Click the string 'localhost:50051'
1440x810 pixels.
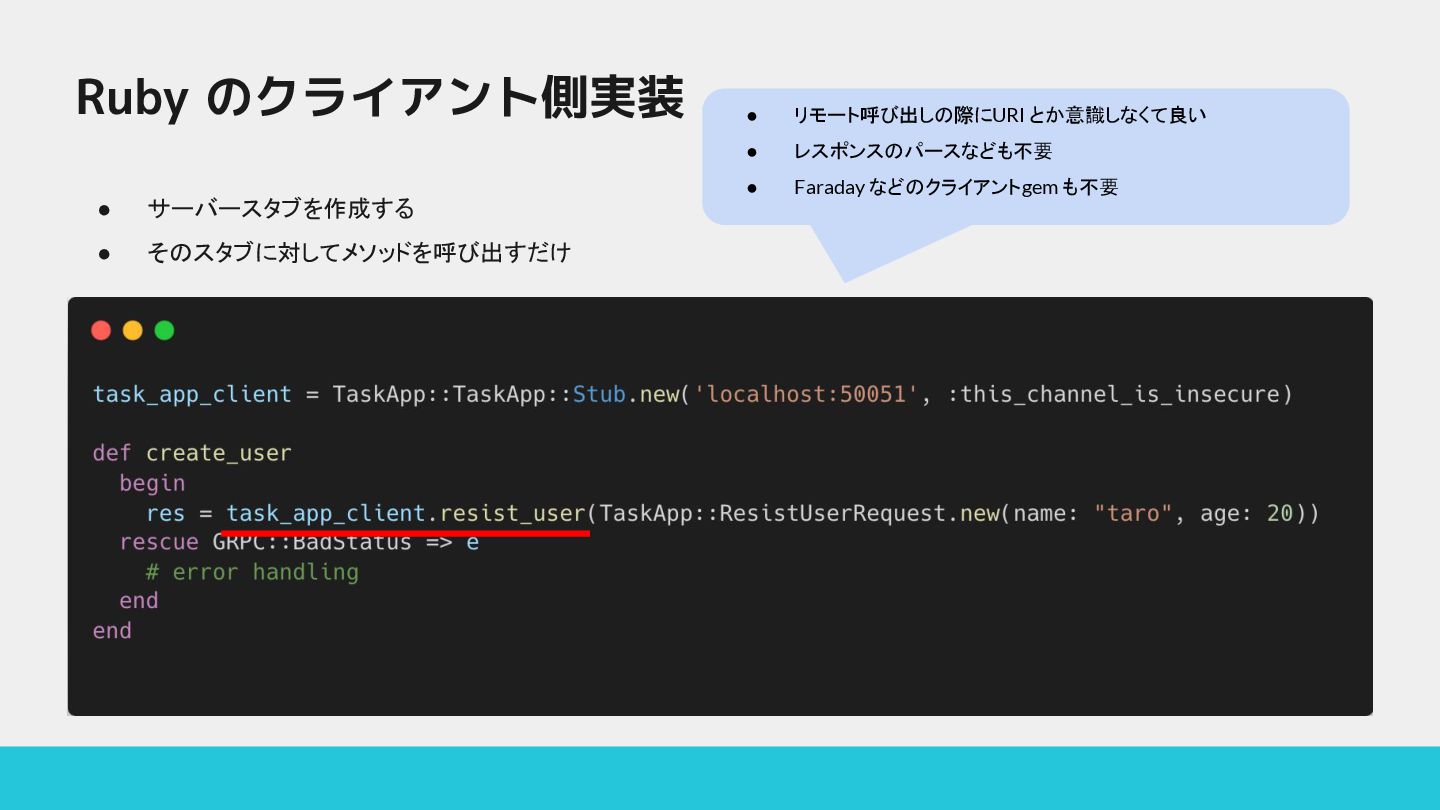[806, 394]
